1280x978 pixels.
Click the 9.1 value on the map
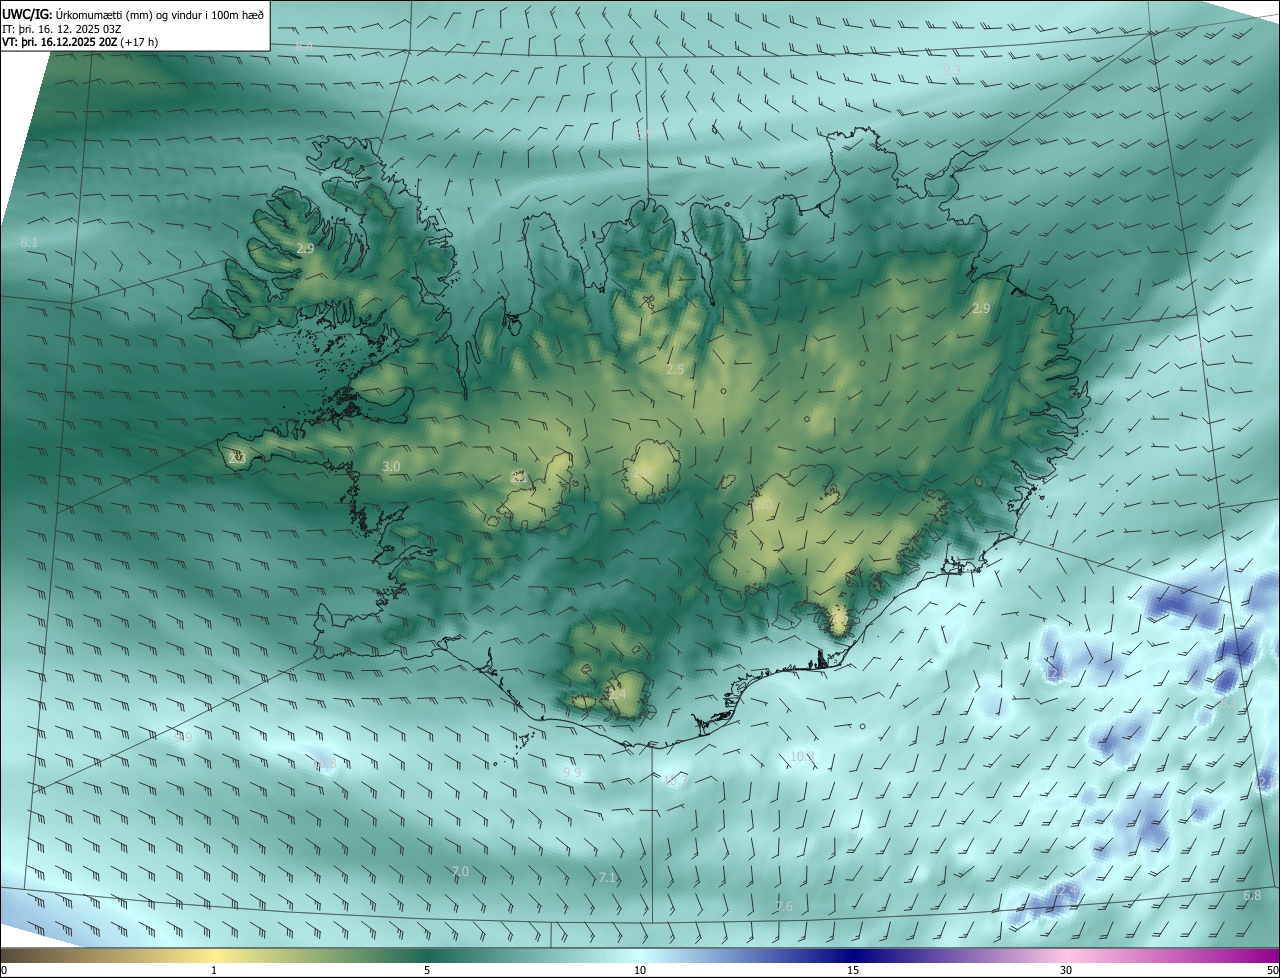point(952,71)
